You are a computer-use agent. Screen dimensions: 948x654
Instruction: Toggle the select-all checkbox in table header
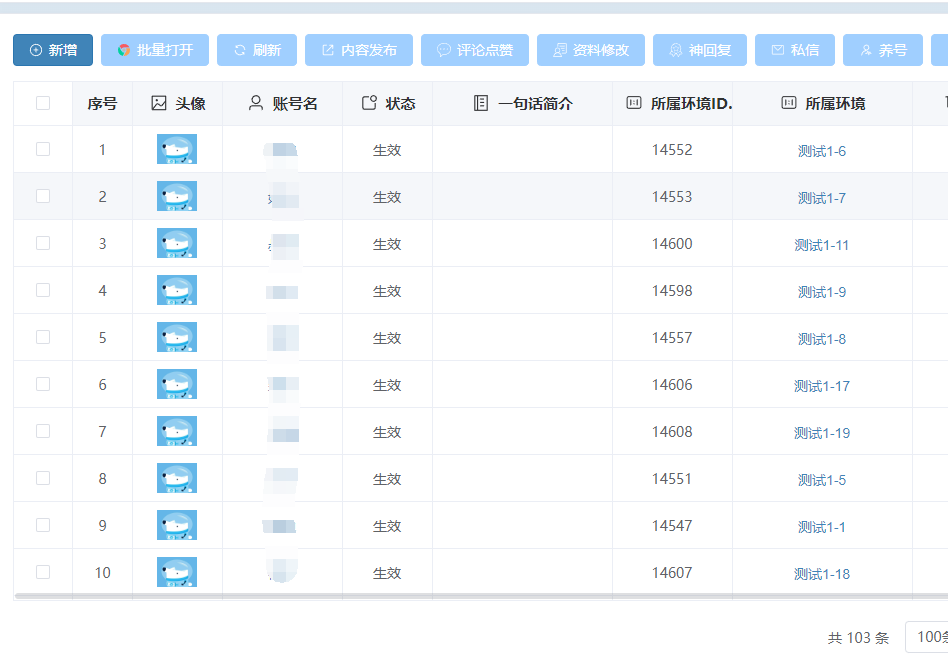coord(41,102)
